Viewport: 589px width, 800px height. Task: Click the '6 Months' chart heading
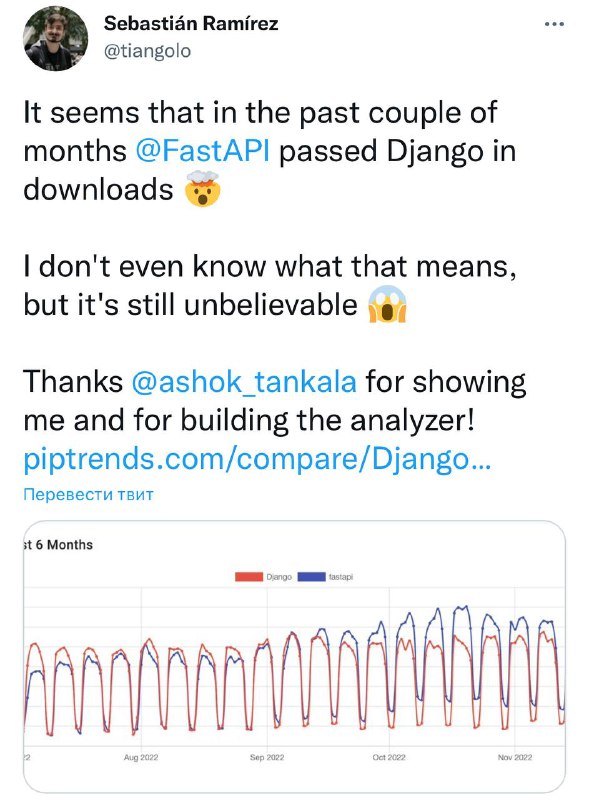point(64,545)
